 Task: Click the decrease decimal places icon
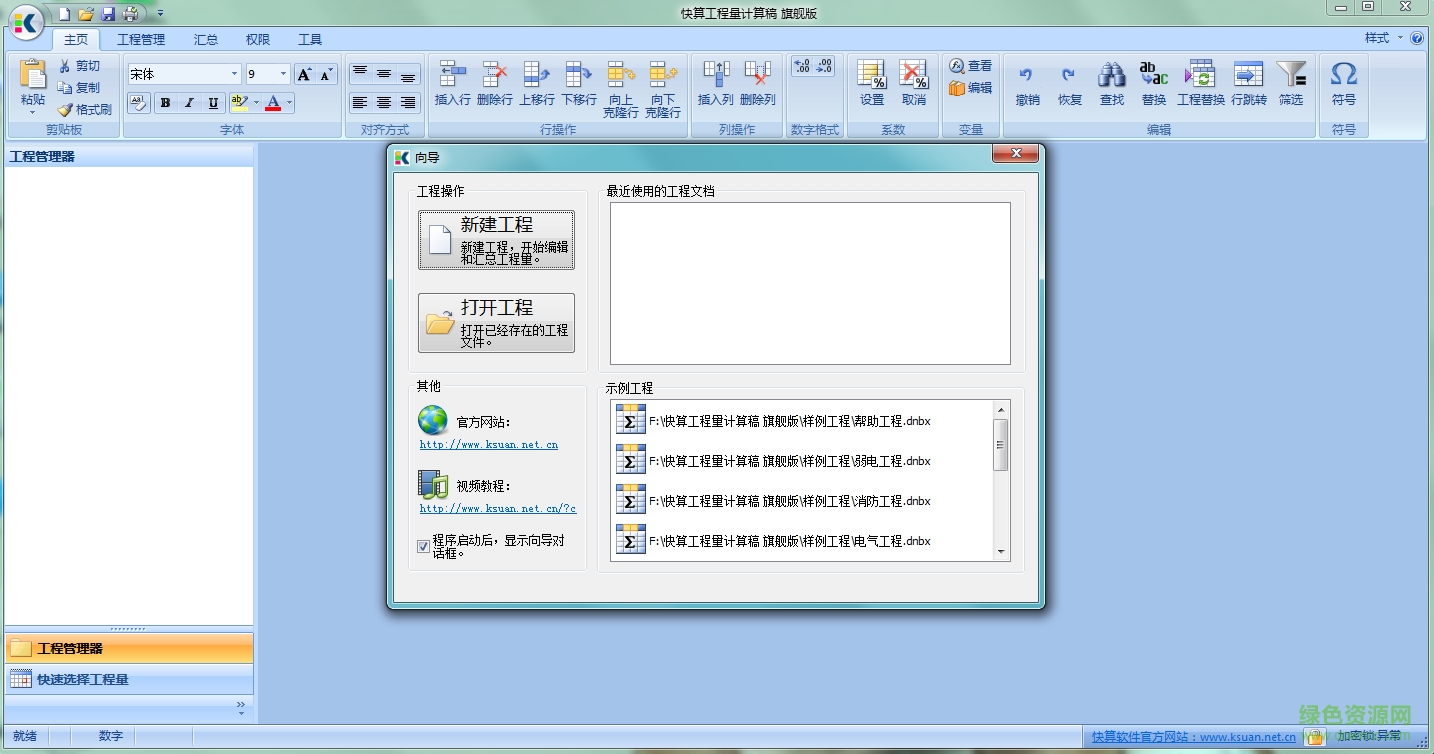[x=825, y=67]
